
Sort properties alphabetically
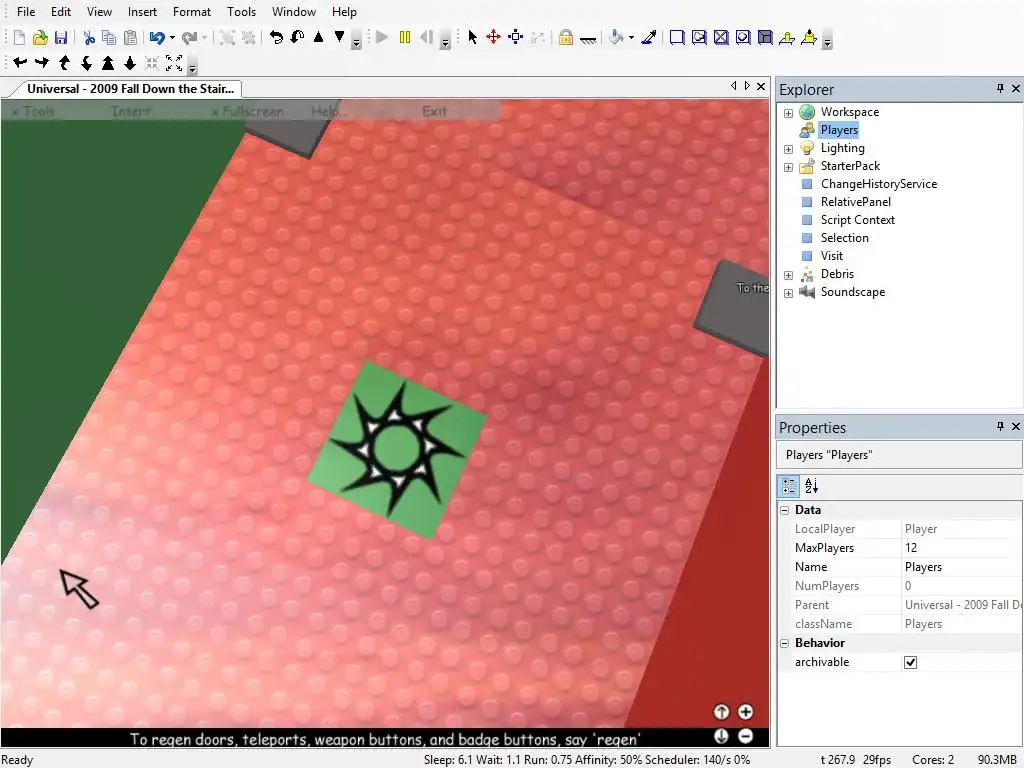811,486
